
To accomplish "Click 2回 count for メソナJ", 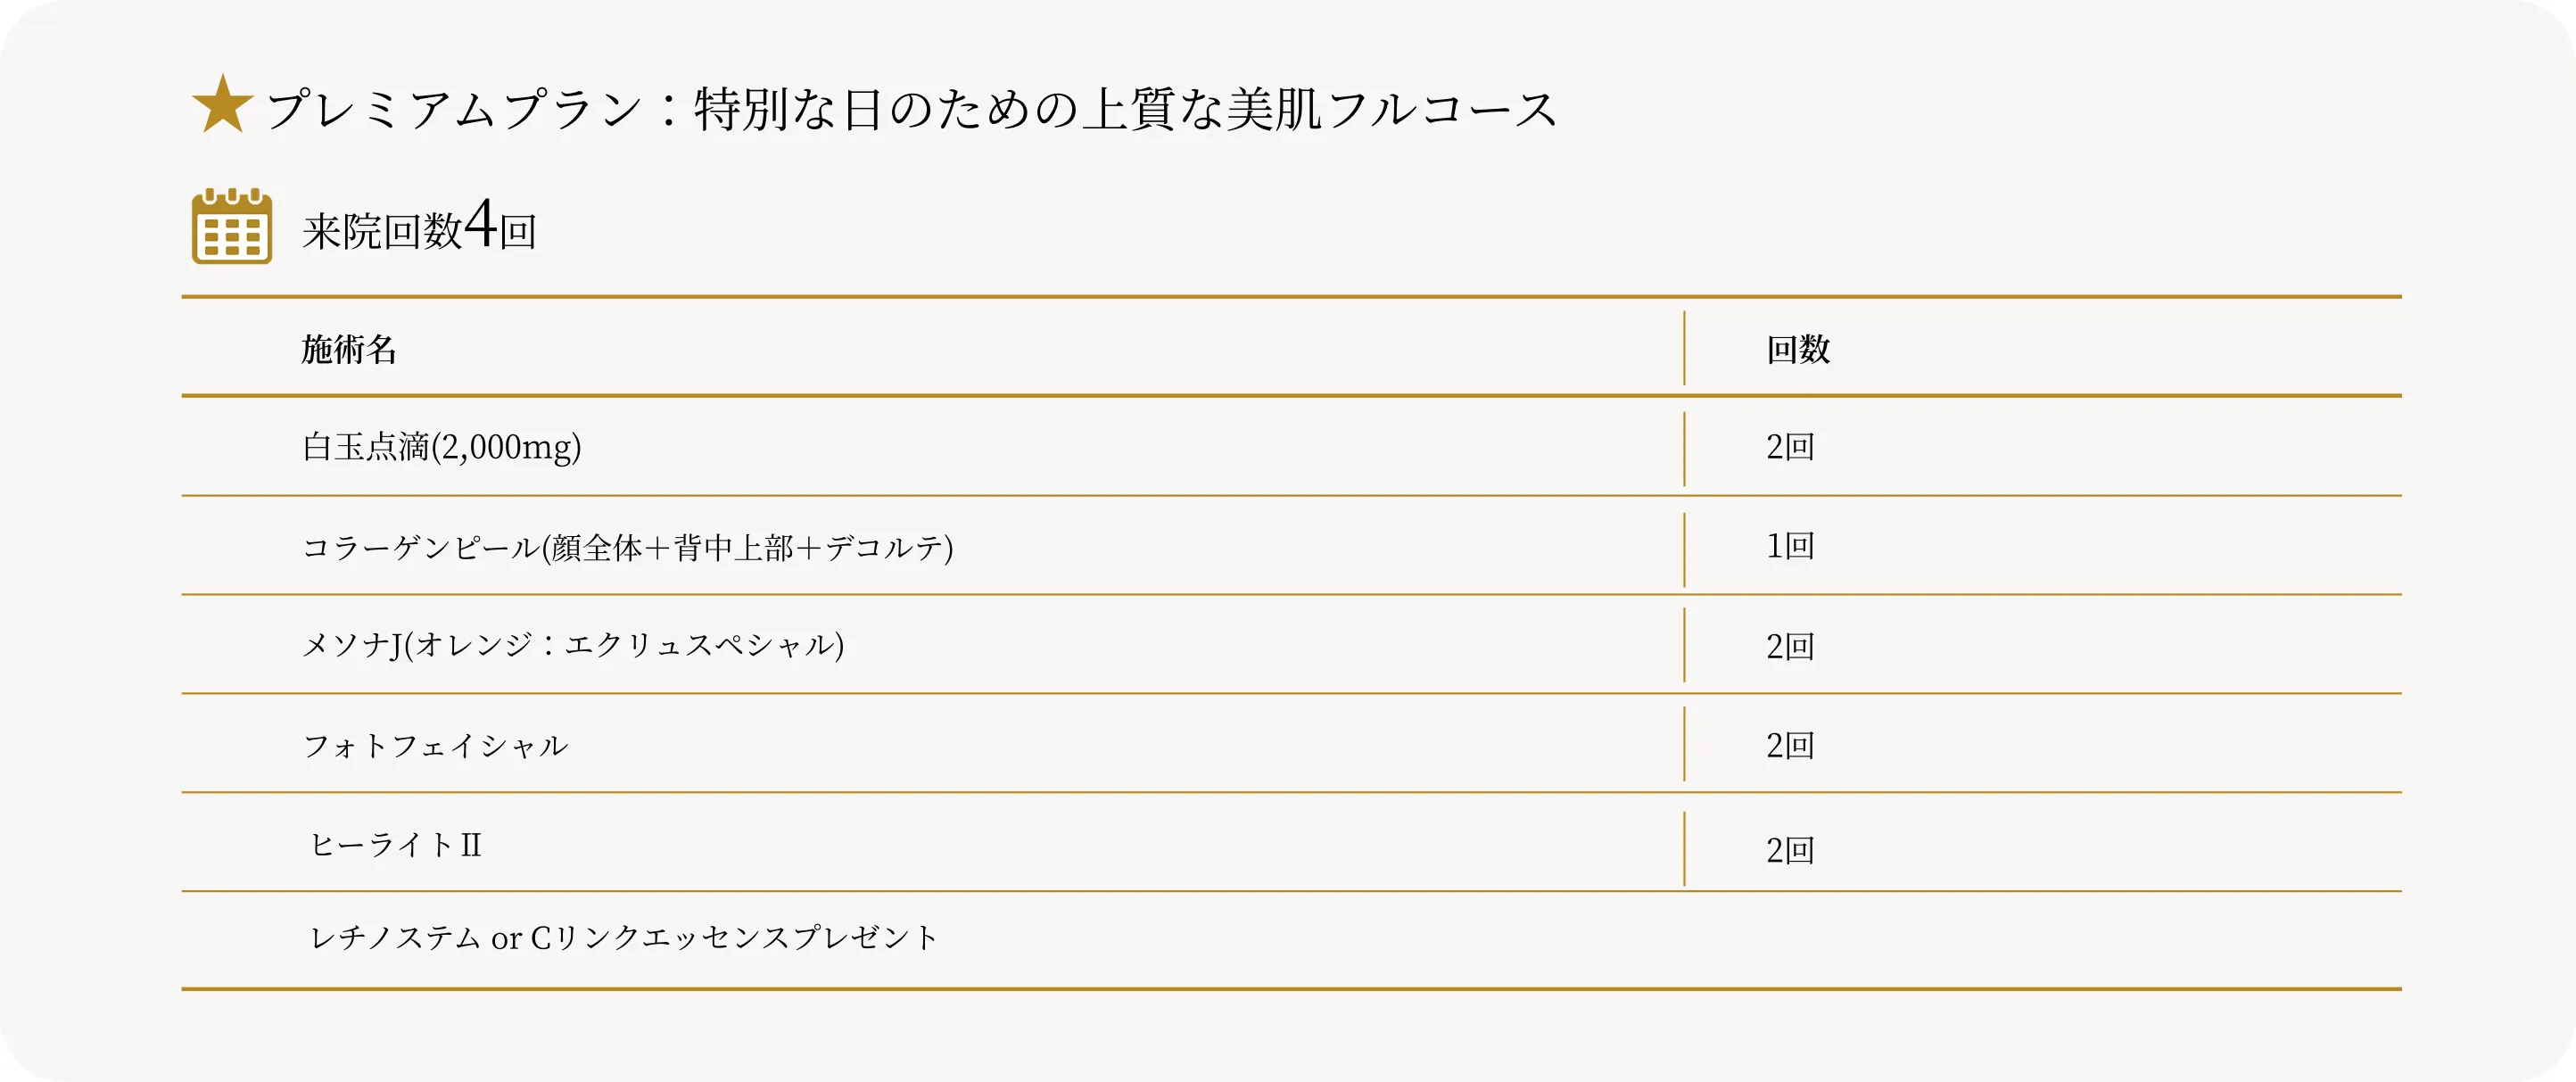I will coord(1789,646).
